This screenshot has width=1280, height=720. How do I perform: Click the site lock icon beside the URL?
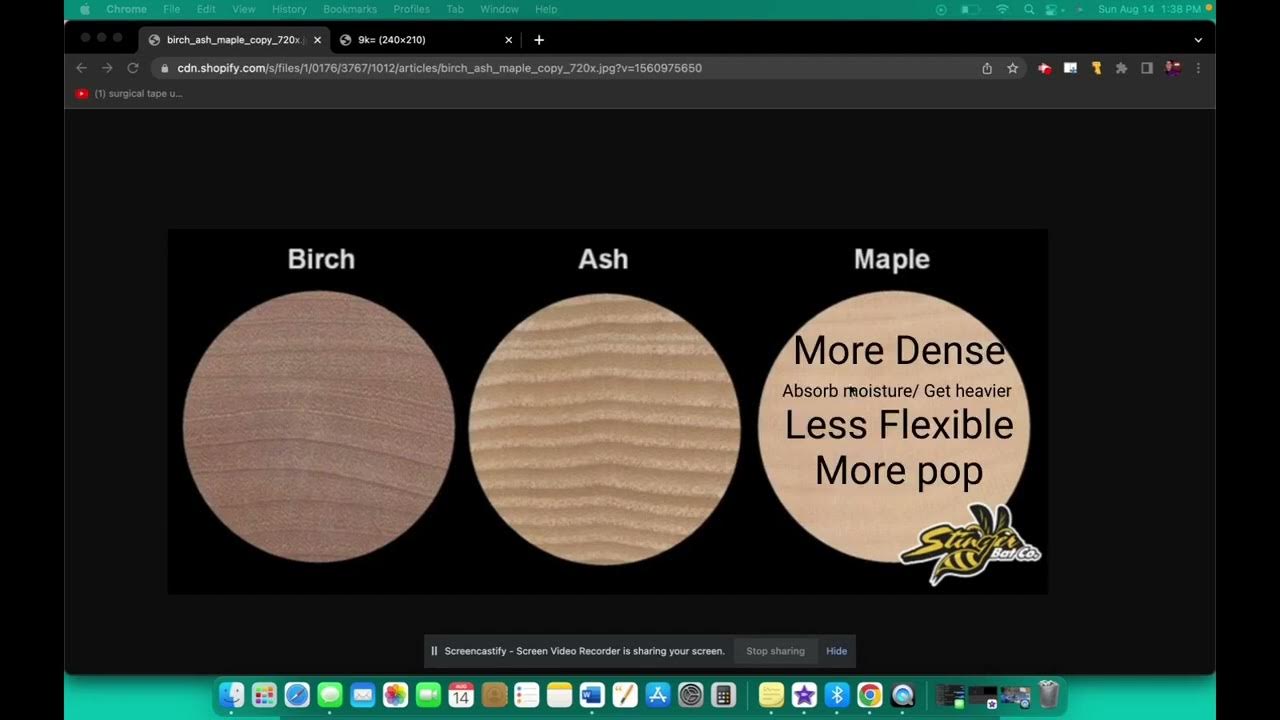pos(165,68)
